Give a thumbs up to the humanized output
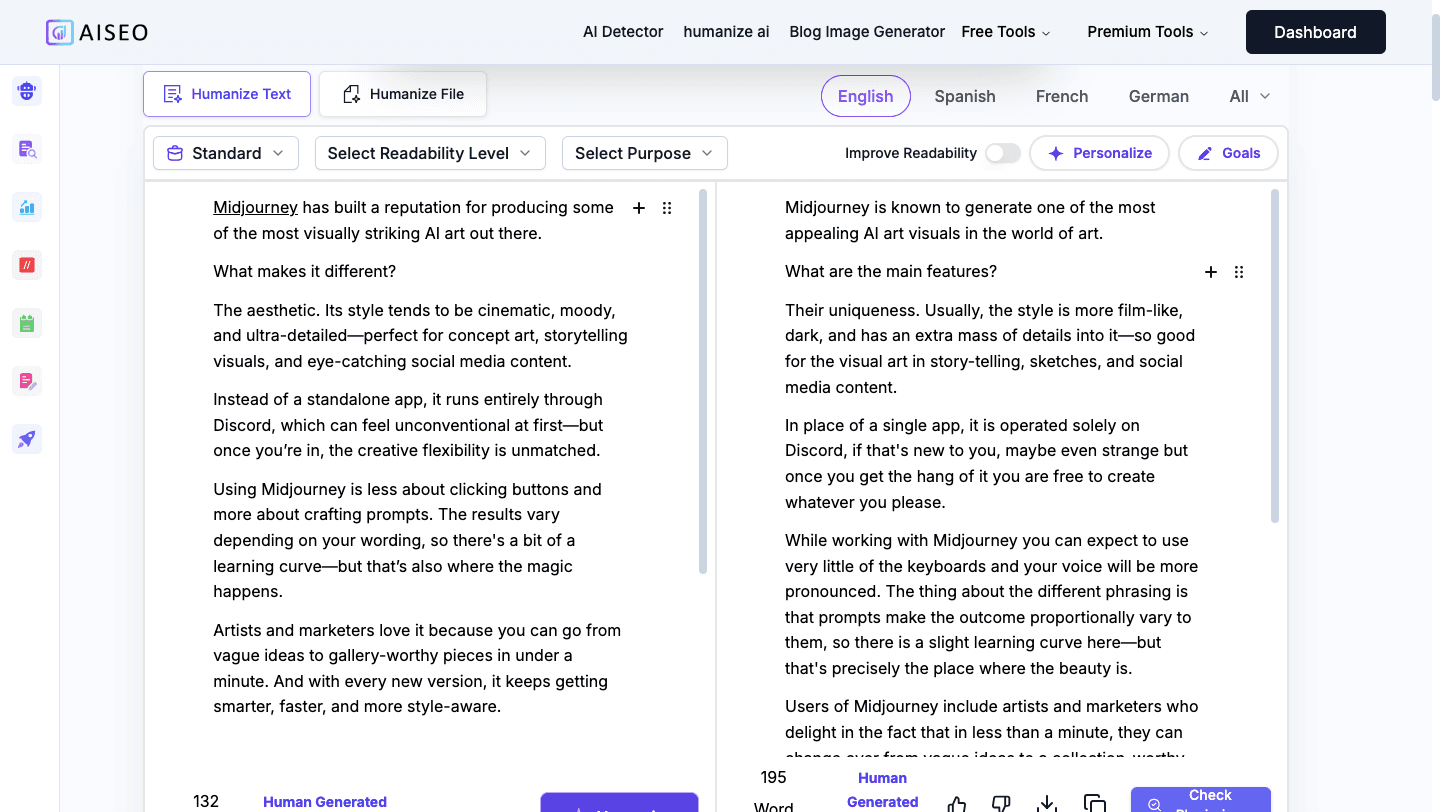The image size is (1440, 812). (x=956, y=804)
